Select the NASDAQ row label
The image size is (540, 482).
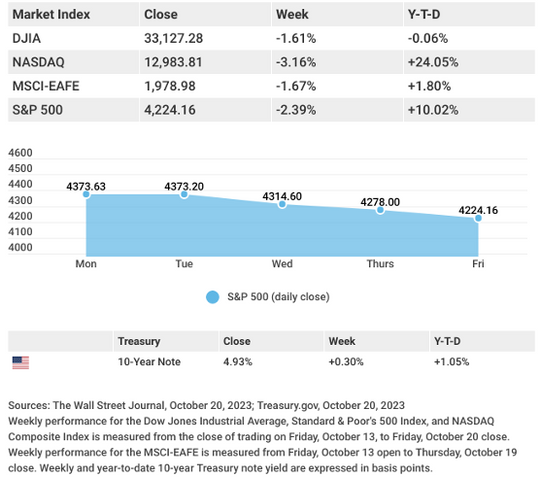[x=38, y=62]
